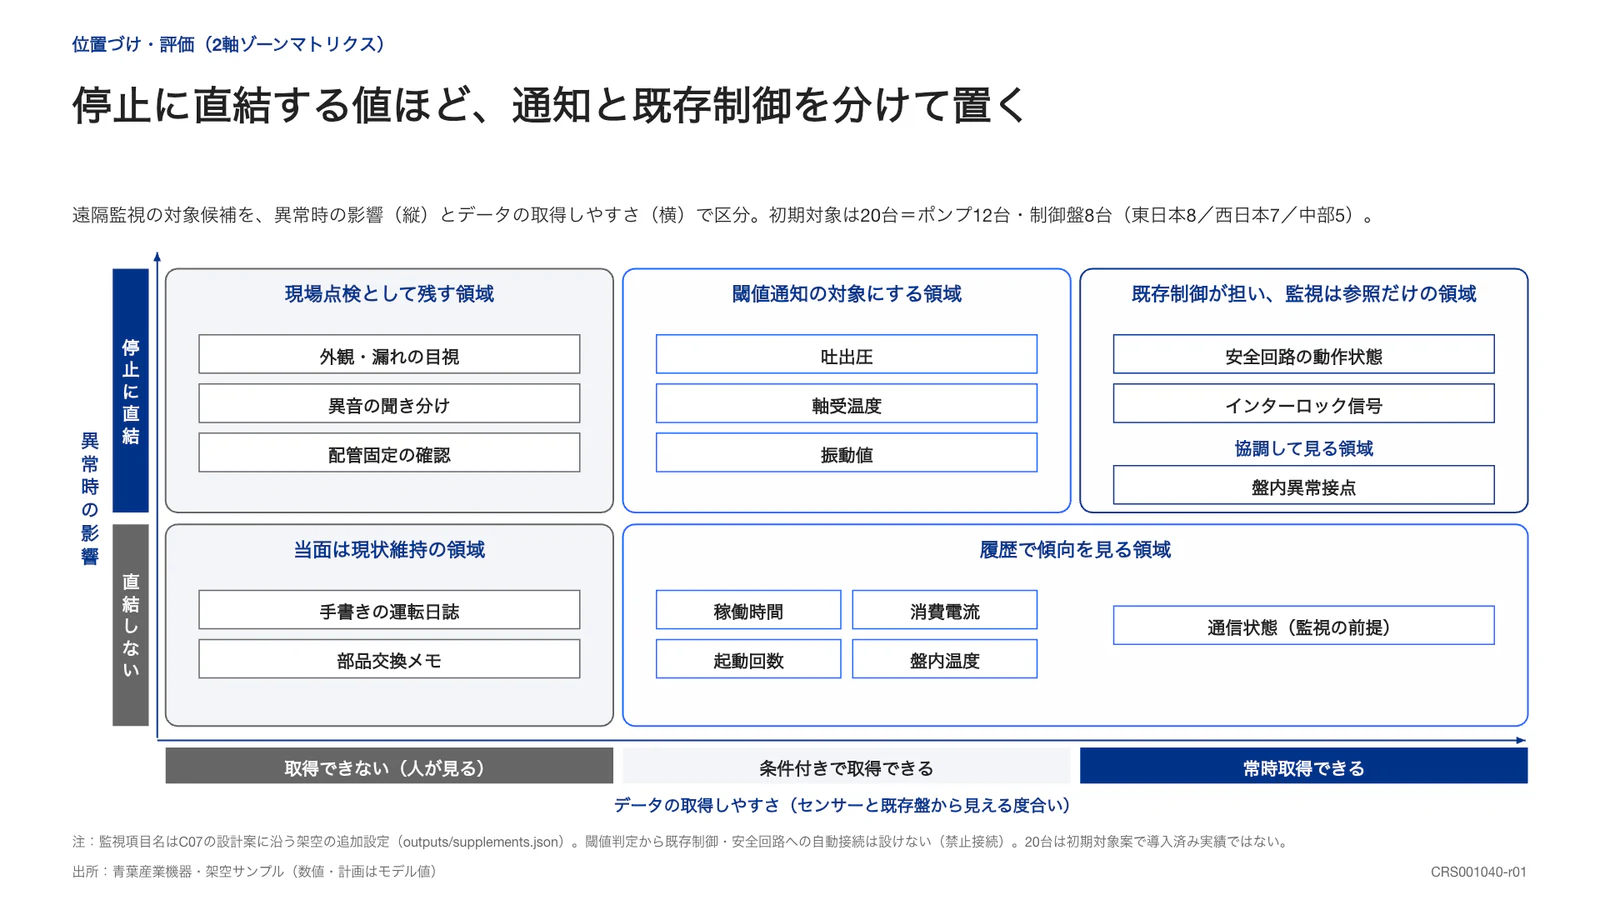Select the 起動回数 item

click(x=748, y=659)
